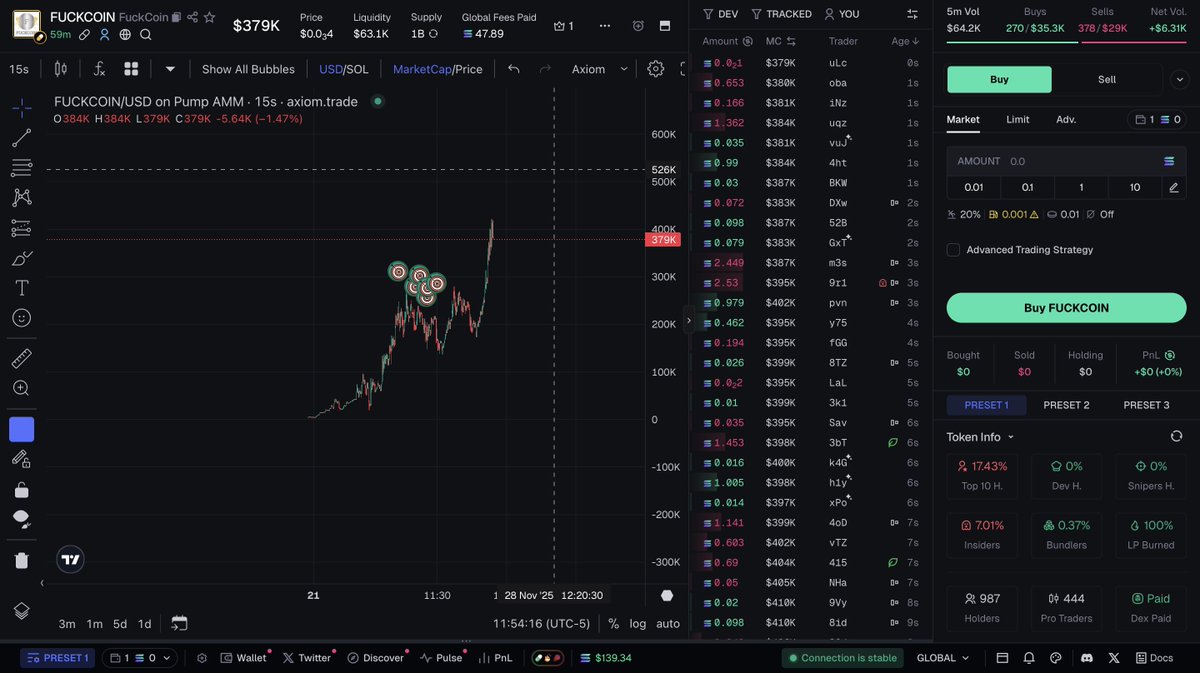
Task: Toggle lock all drawings tool
Action: [21, 490]
